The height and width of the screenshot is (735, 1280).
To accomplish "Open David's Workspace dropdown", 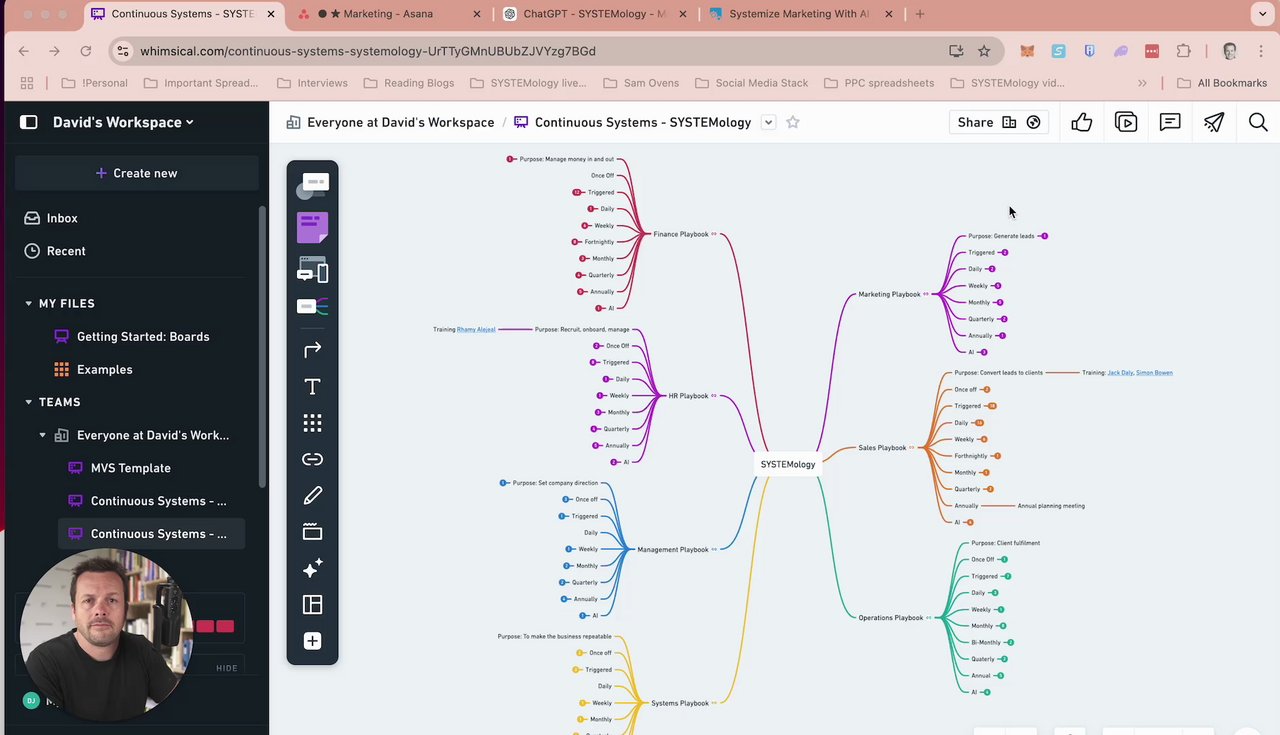I will point(123,122).
